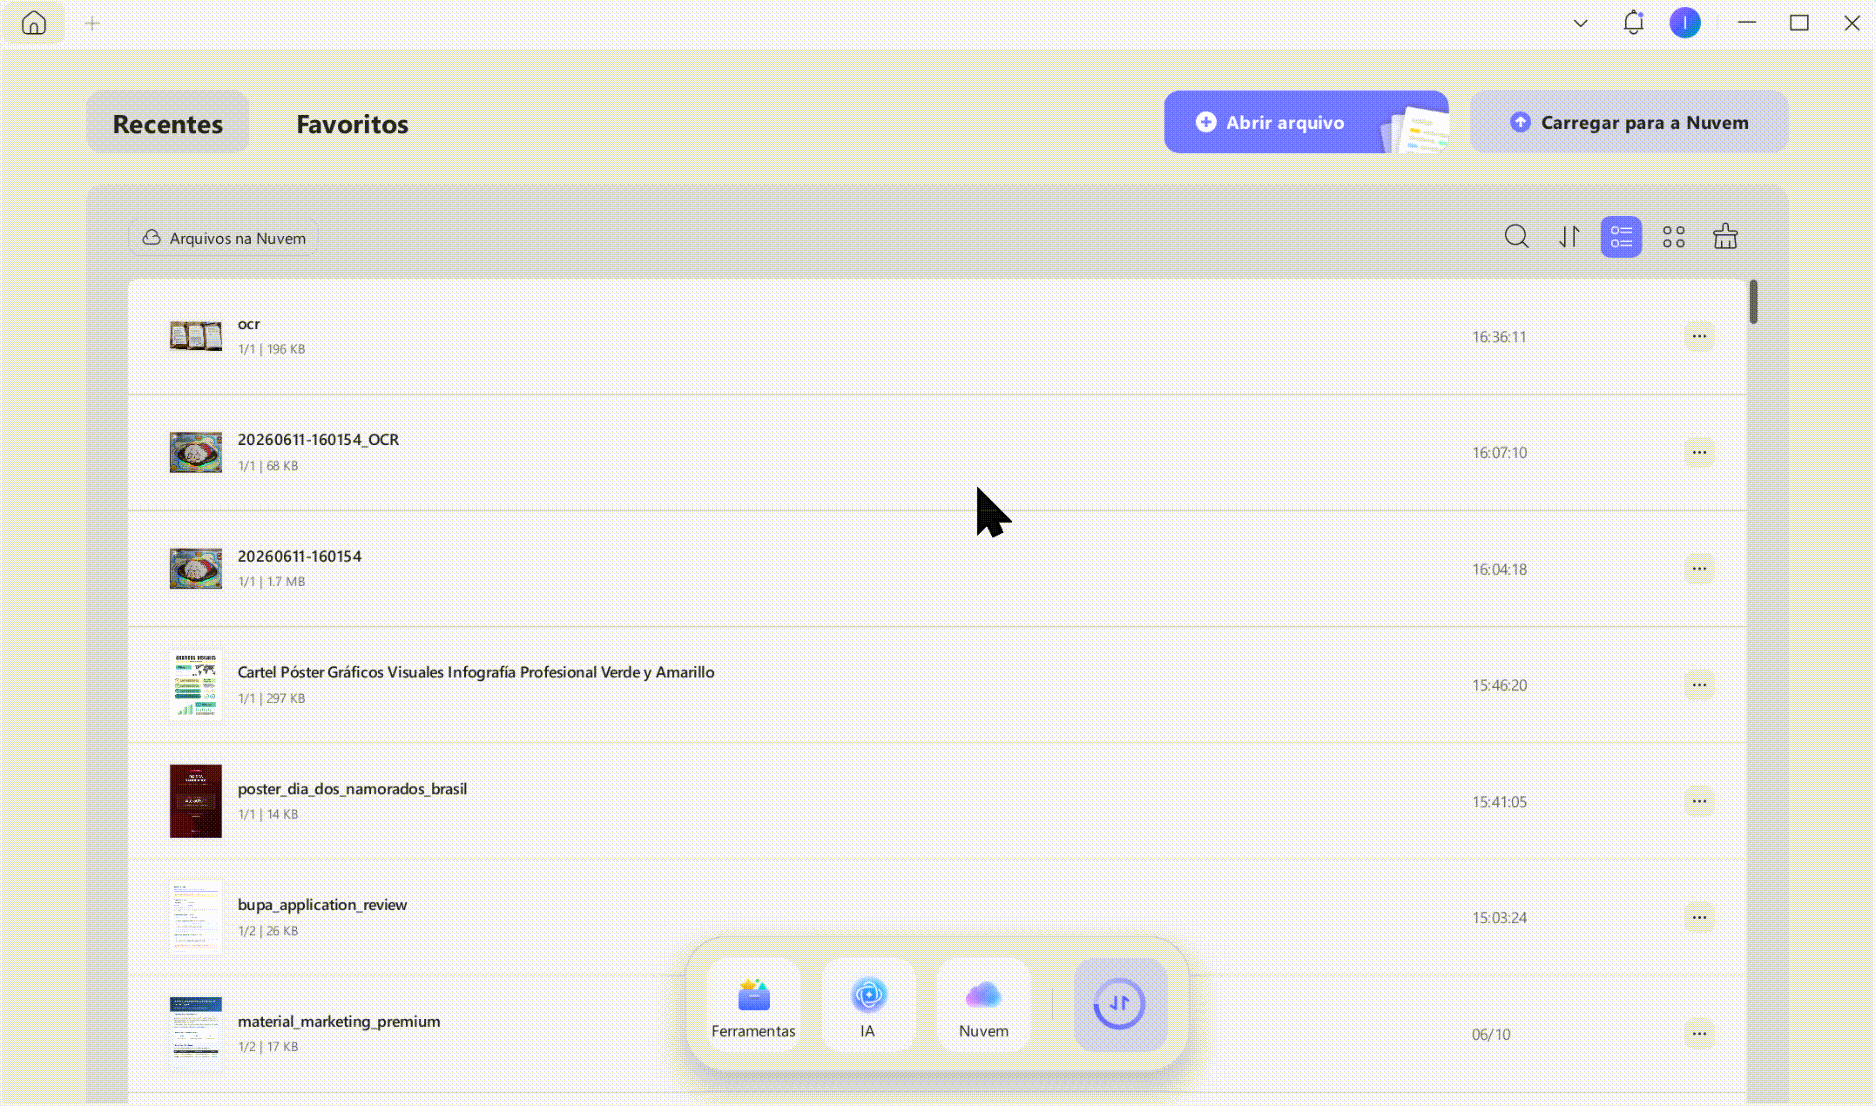Screen dimensions: 1876x1106
Task: Click the 16:36:11 timestamp
Action: coord(1499,337)
